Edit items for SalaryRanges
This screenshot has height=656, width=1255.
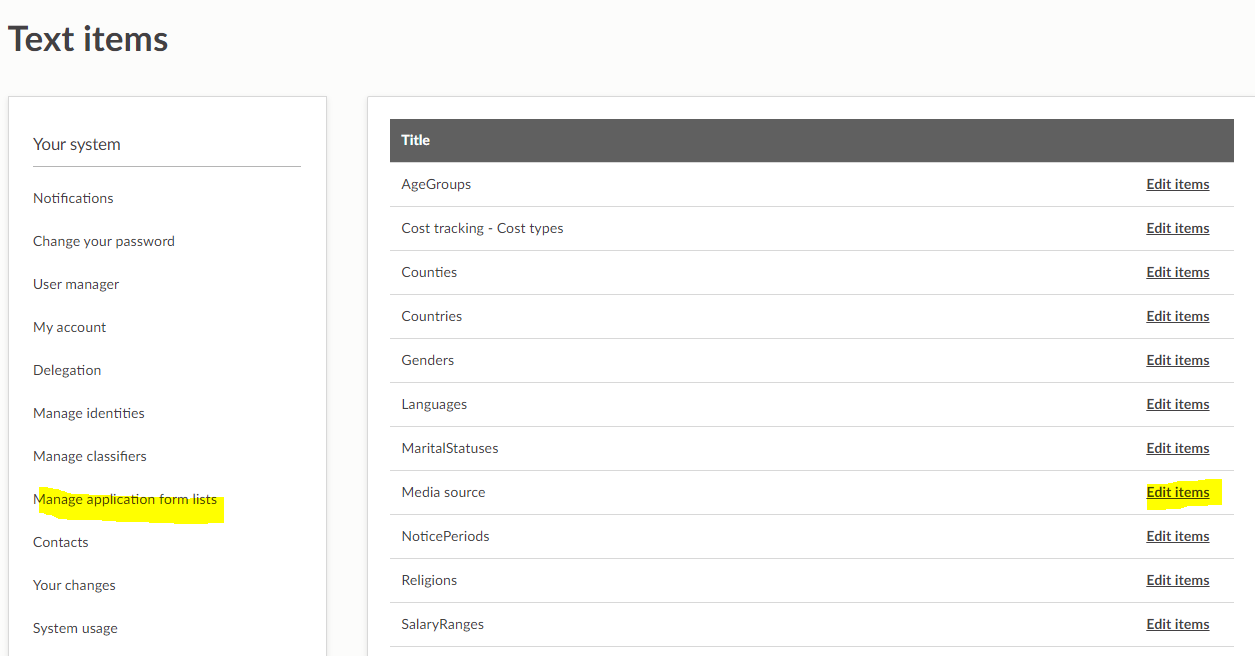(x=1177, y=624)
